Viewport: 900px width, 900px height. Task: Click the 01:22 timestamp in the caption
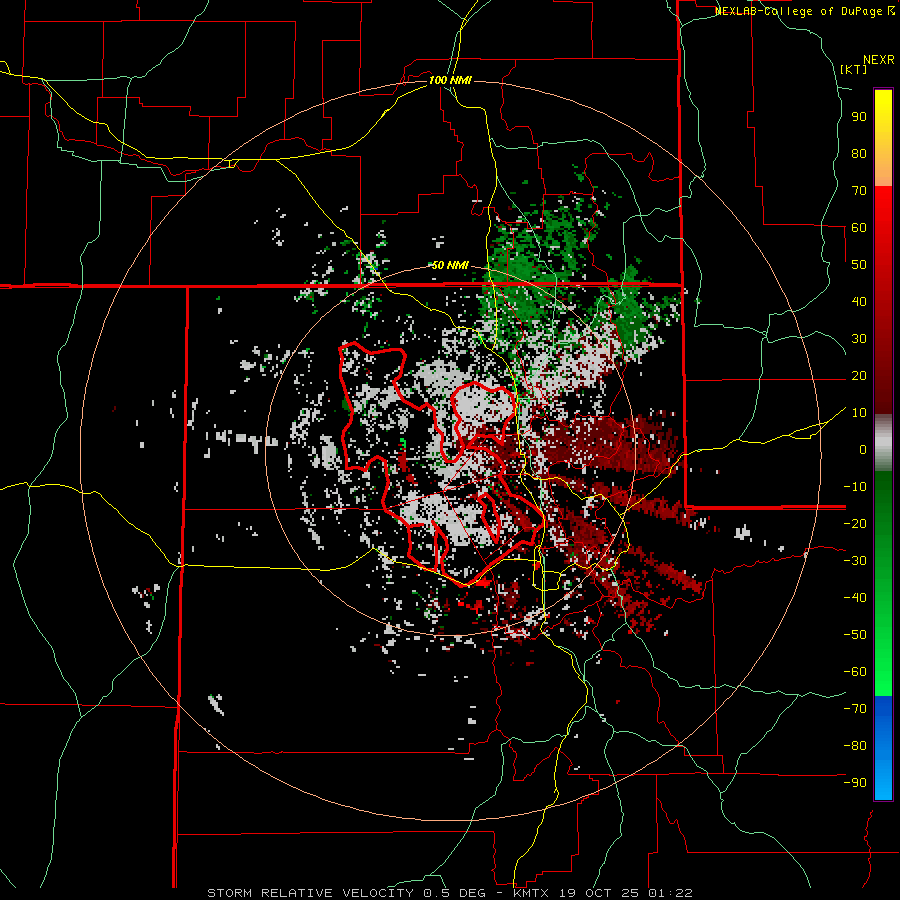coord(669,893)
